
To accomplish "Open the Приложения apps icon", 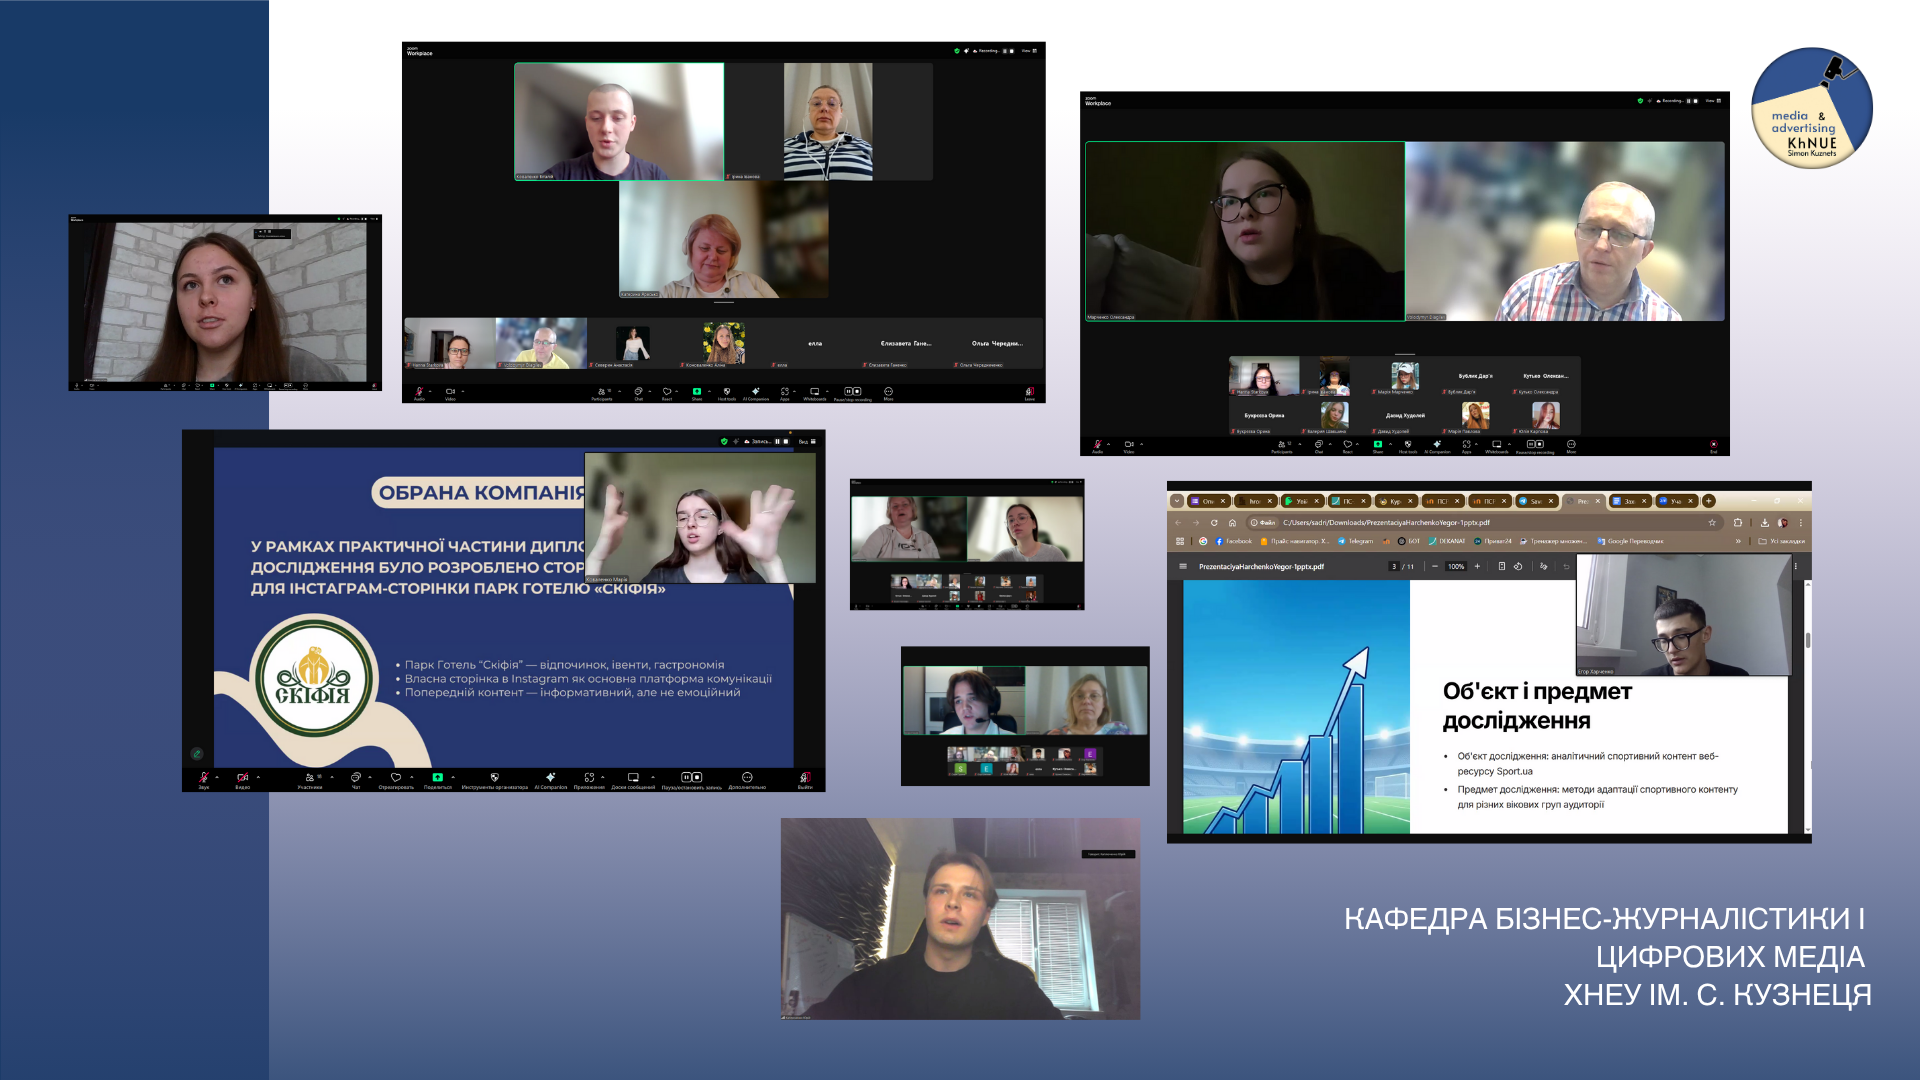I will [x=589, y=777].
